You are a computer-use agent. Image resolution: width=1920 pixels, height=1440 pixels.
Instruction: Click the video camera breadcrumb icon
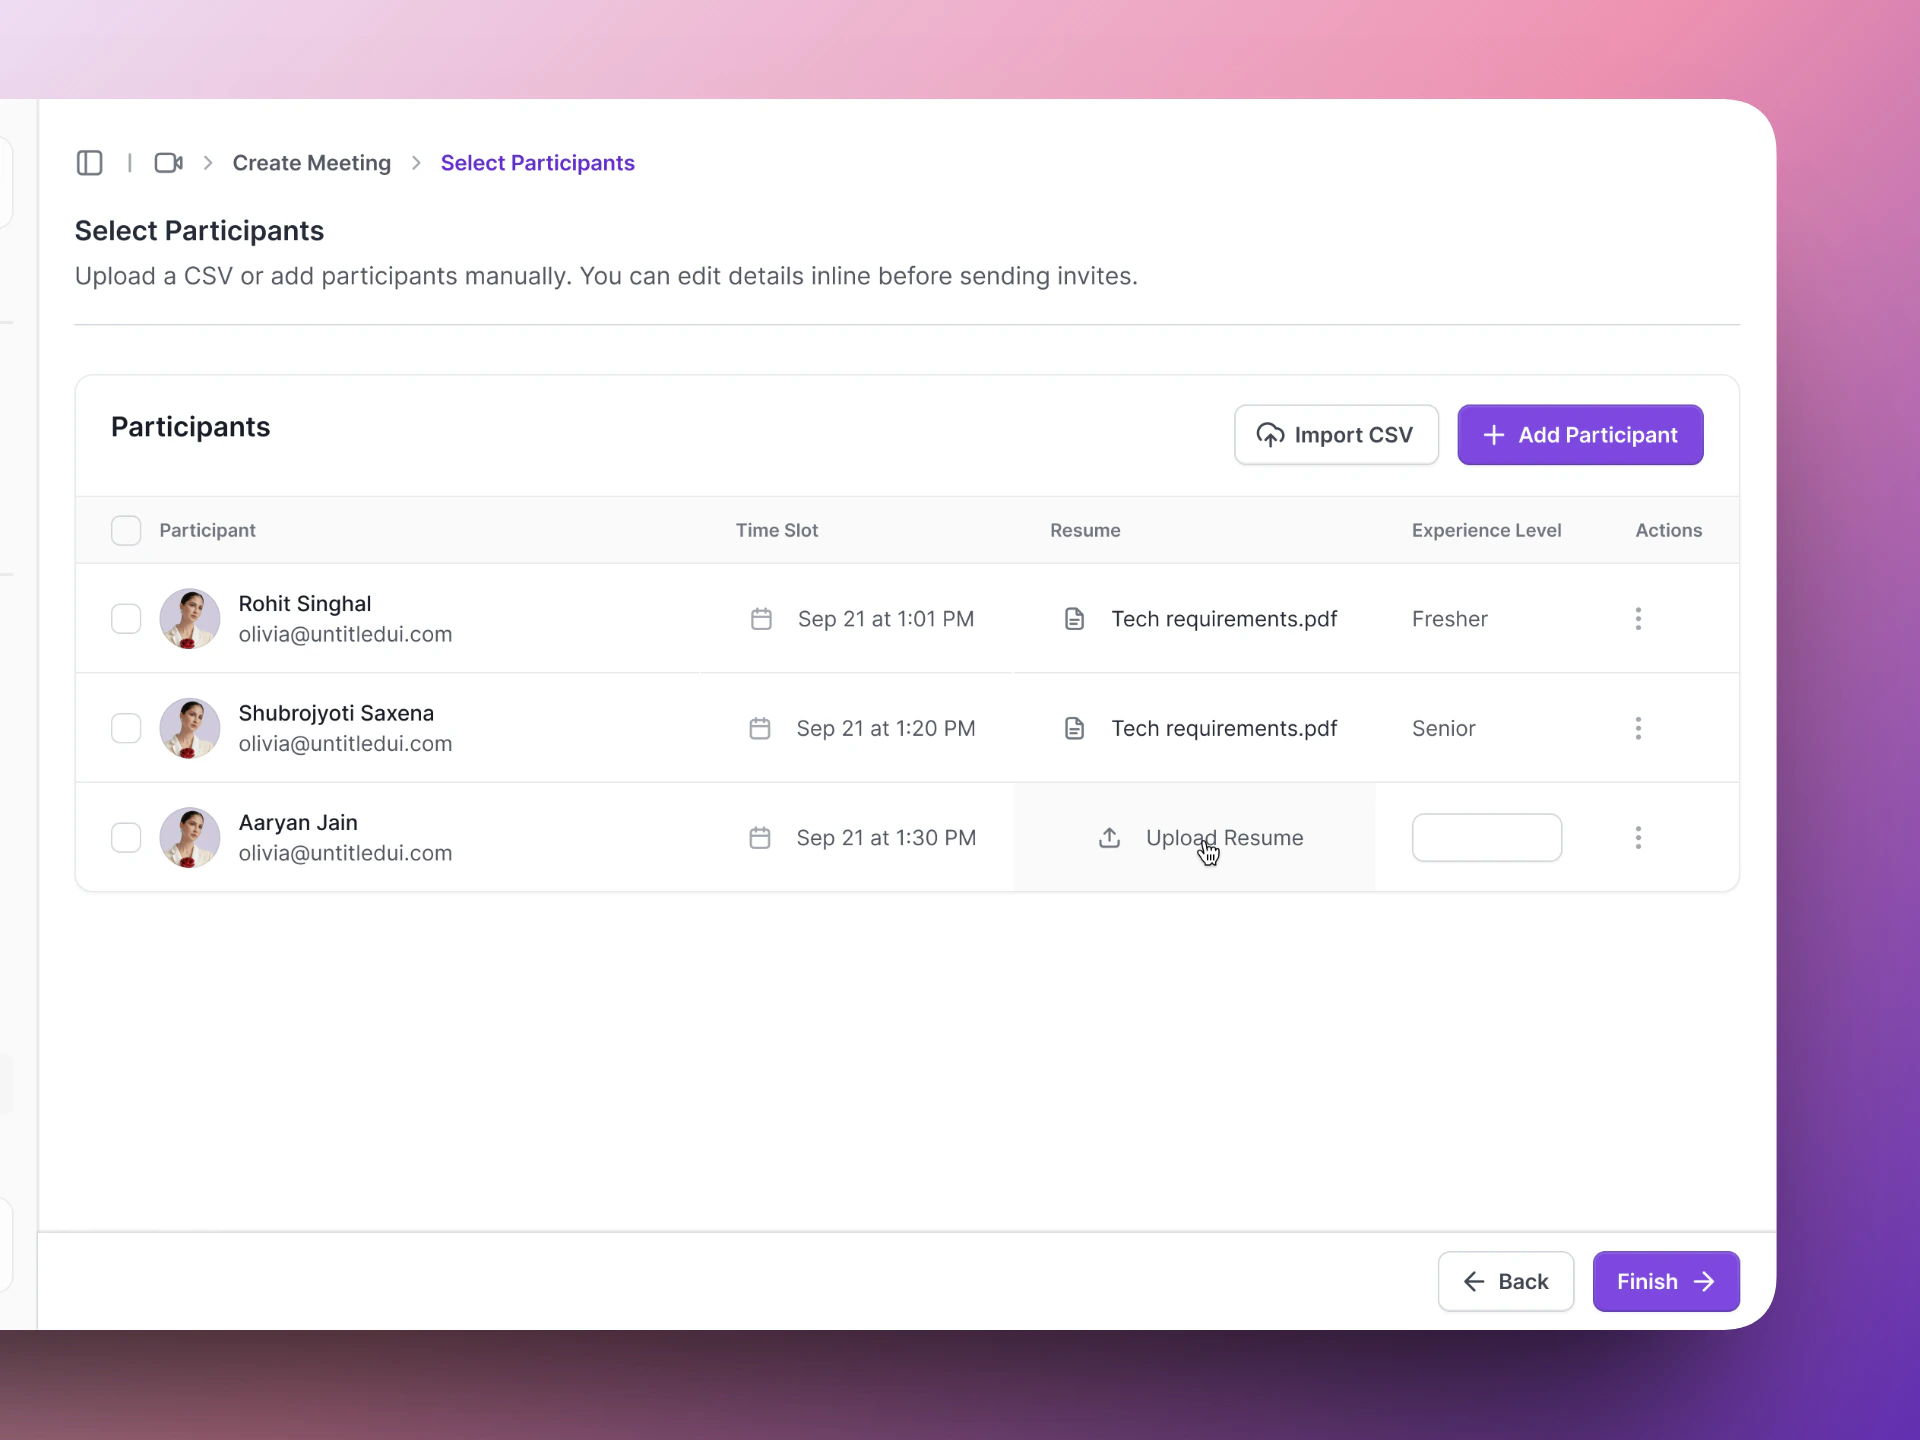(168, 163)
